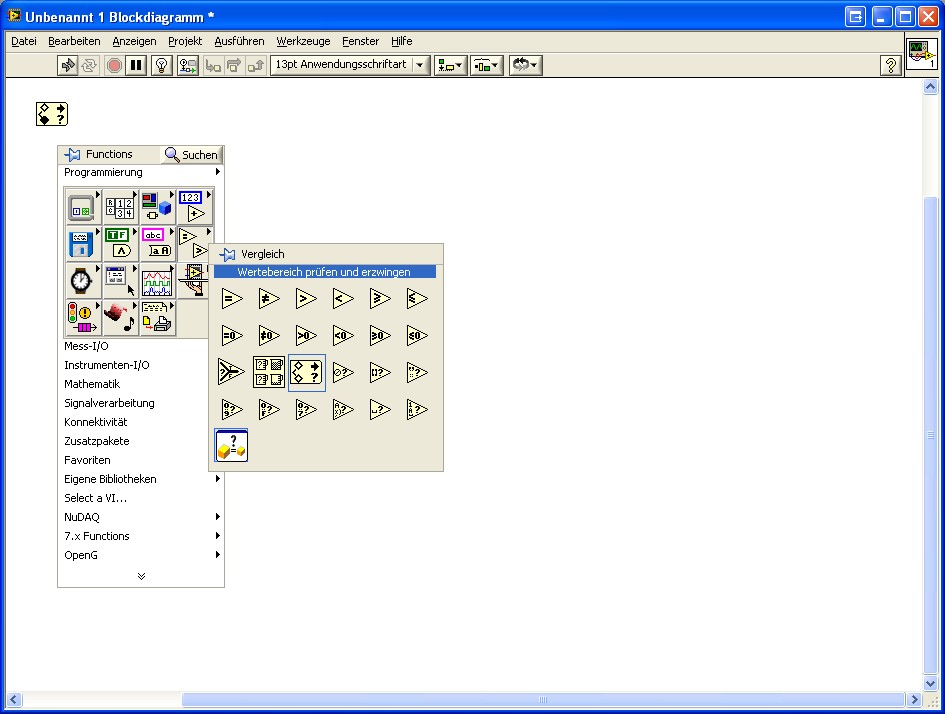
Task: Open the Fenster menu
Action: click(360, 41)
